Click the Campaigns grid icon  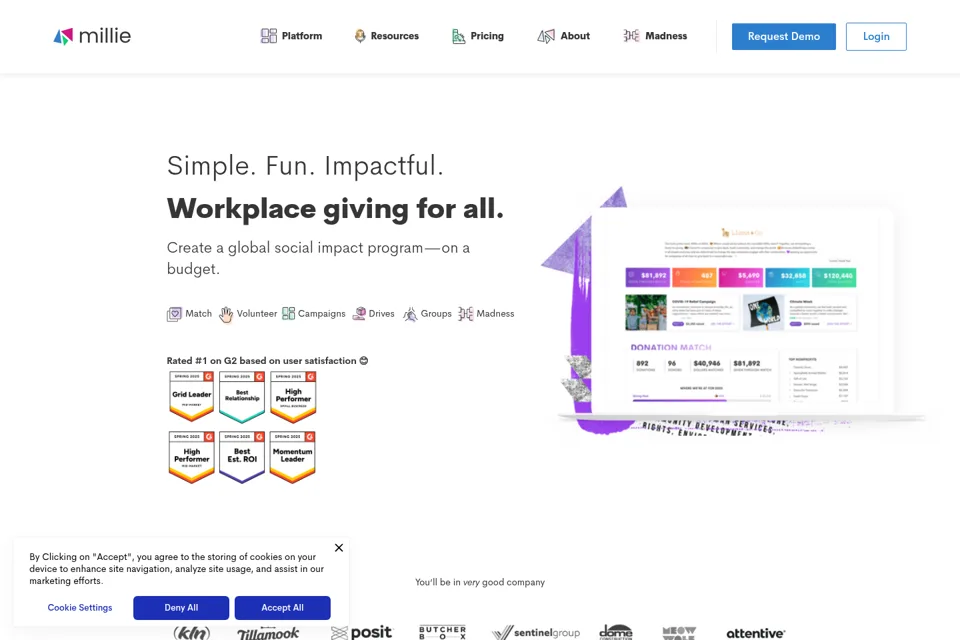pos(288,314)
